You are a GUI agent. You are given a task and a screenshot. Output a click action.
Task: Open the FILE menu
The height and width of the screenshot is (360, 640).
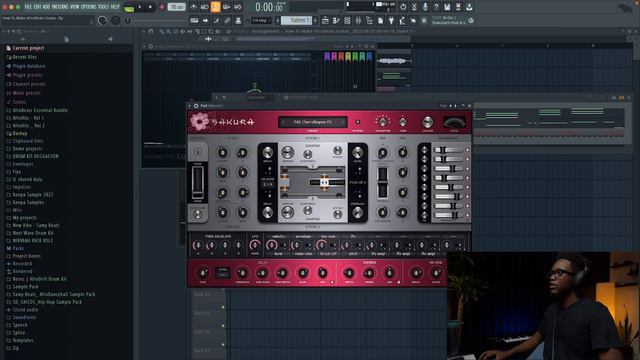pos(28,7)
